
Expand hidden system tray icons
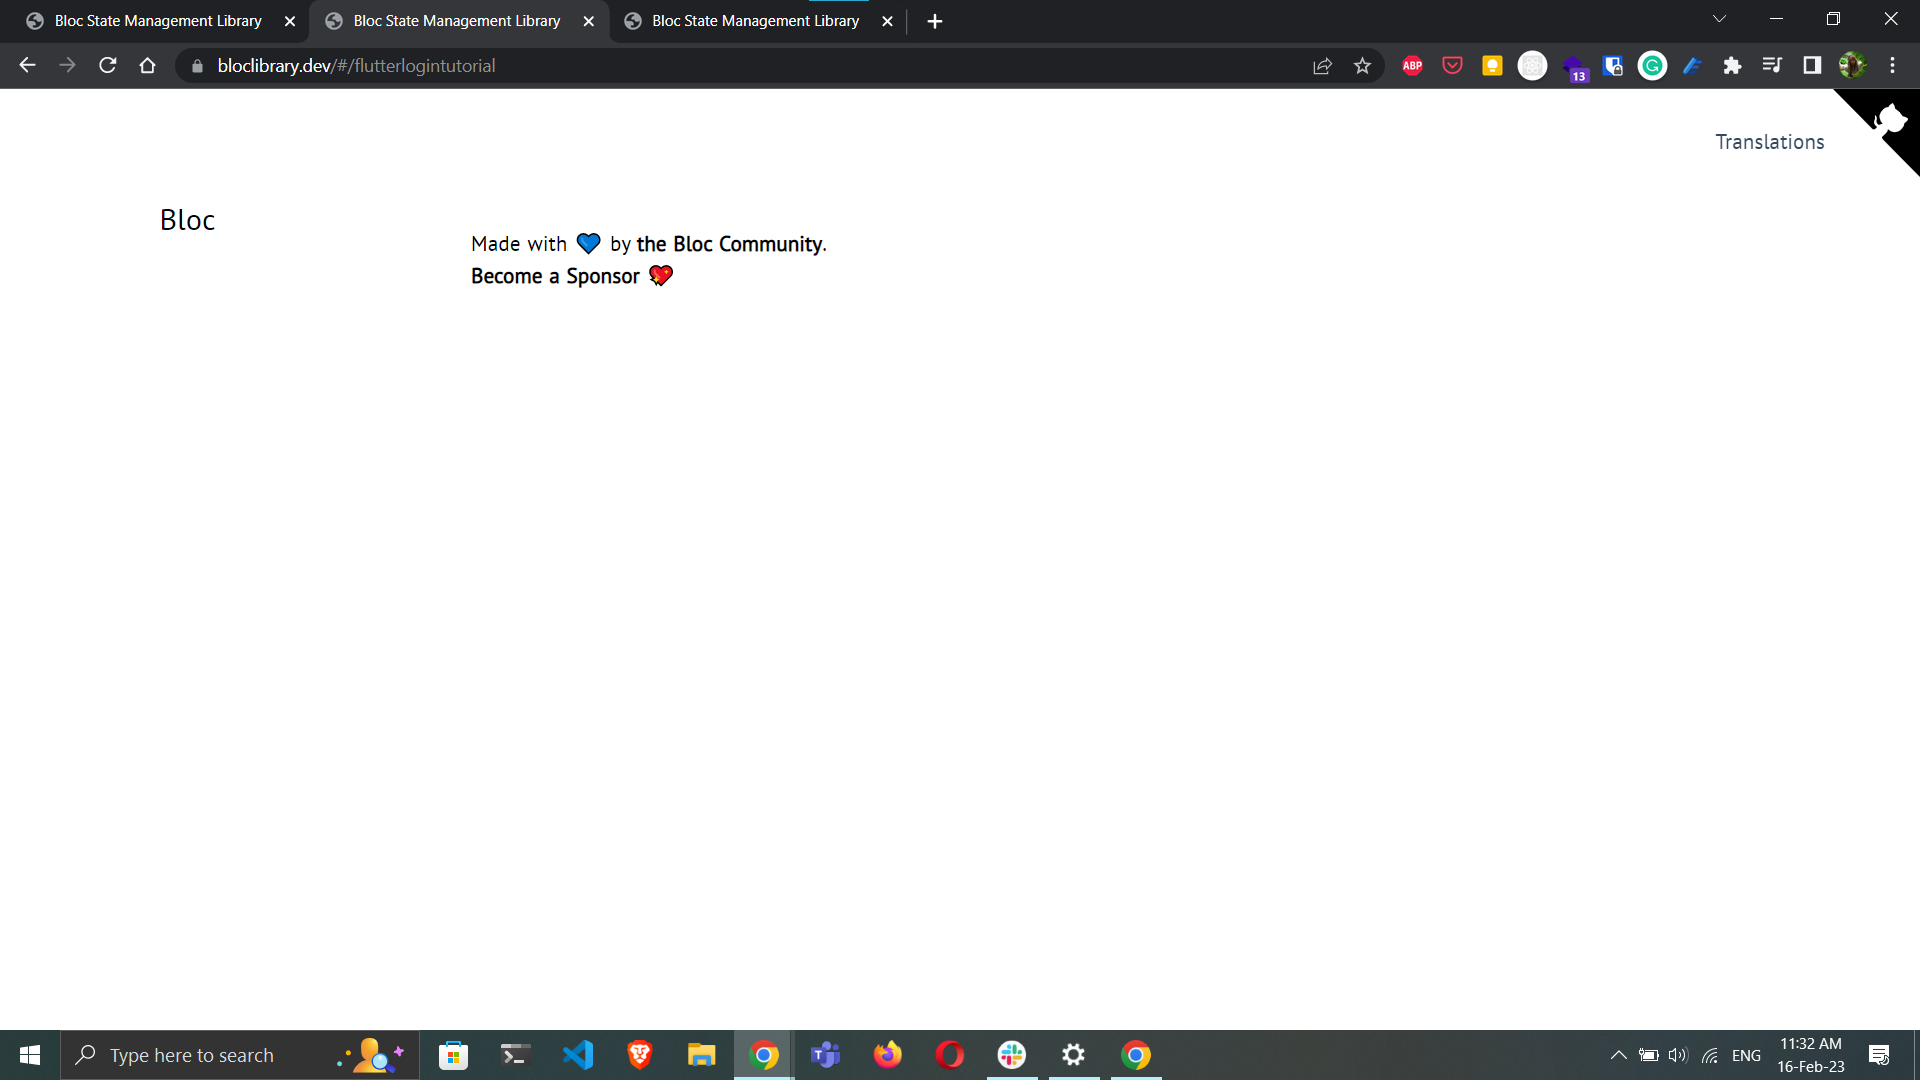[x=1618, y=1054]
